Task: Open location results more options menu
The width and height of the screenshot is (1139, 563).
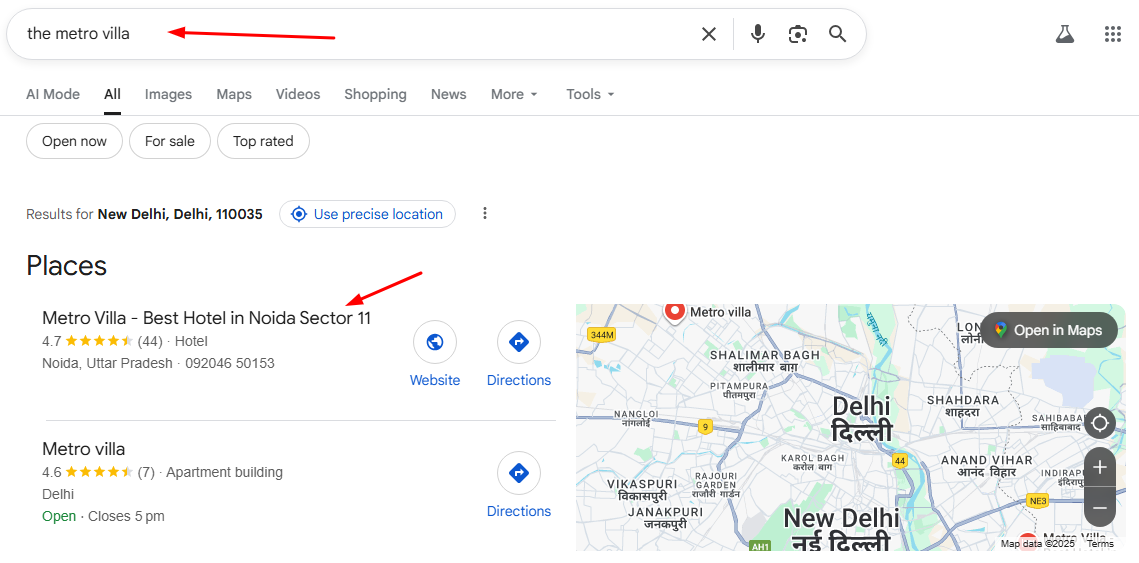Action: (485, 213)
